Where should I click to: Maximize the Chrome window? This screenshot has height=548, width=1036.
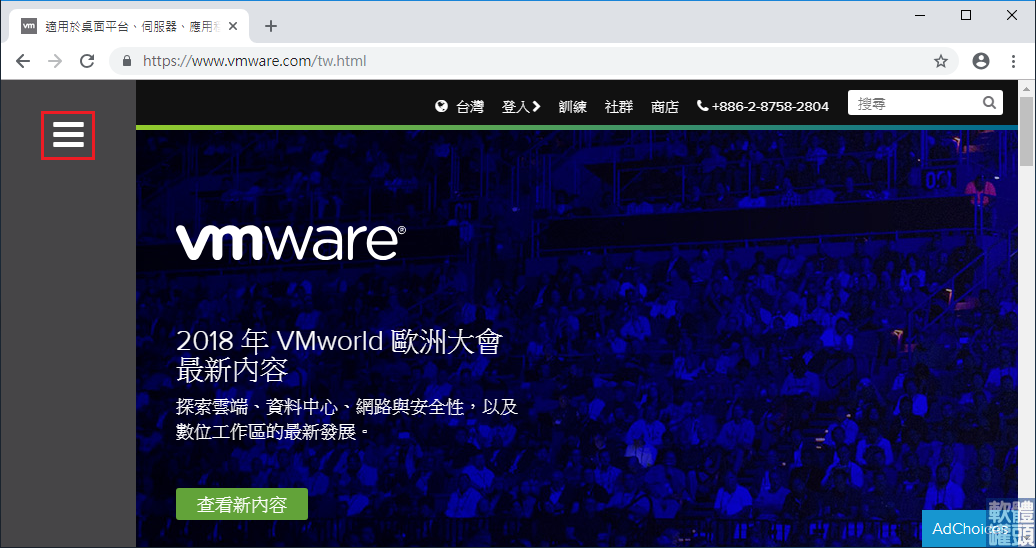tap(966, 15)
